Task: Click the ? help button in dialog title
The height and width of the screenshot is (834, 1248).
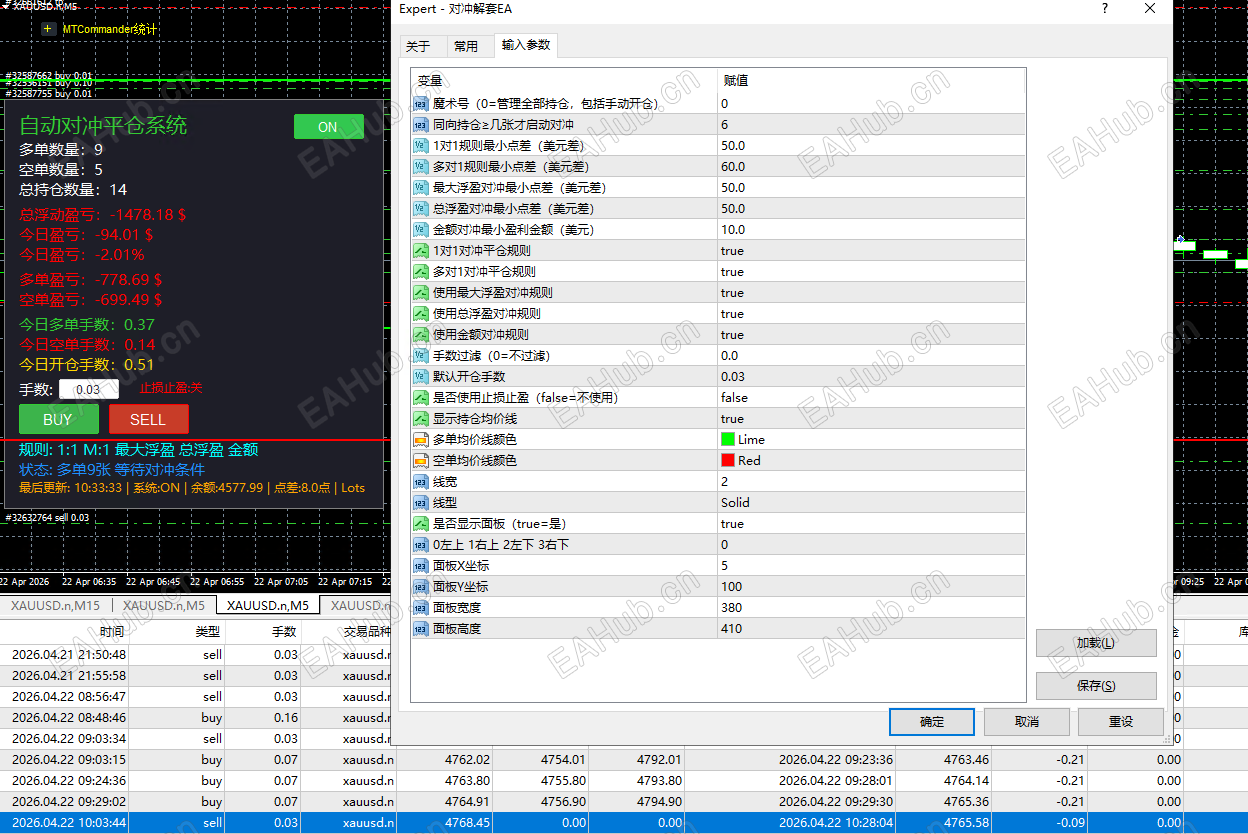Action: [1105, 9]
